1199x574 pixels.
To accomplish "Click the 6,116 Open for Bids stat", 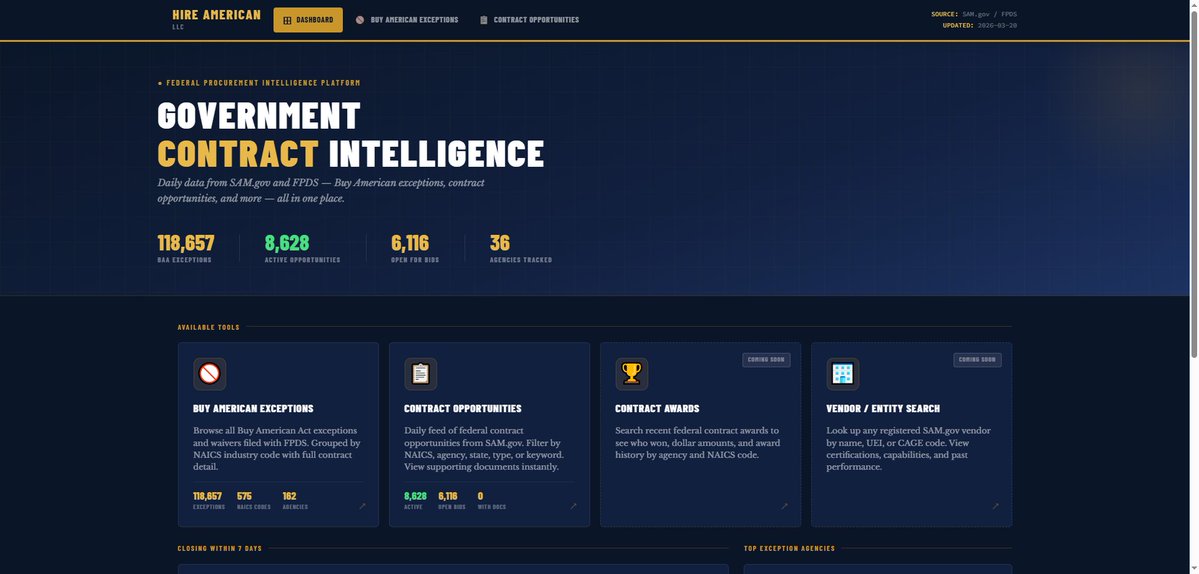I will [414, 248].
